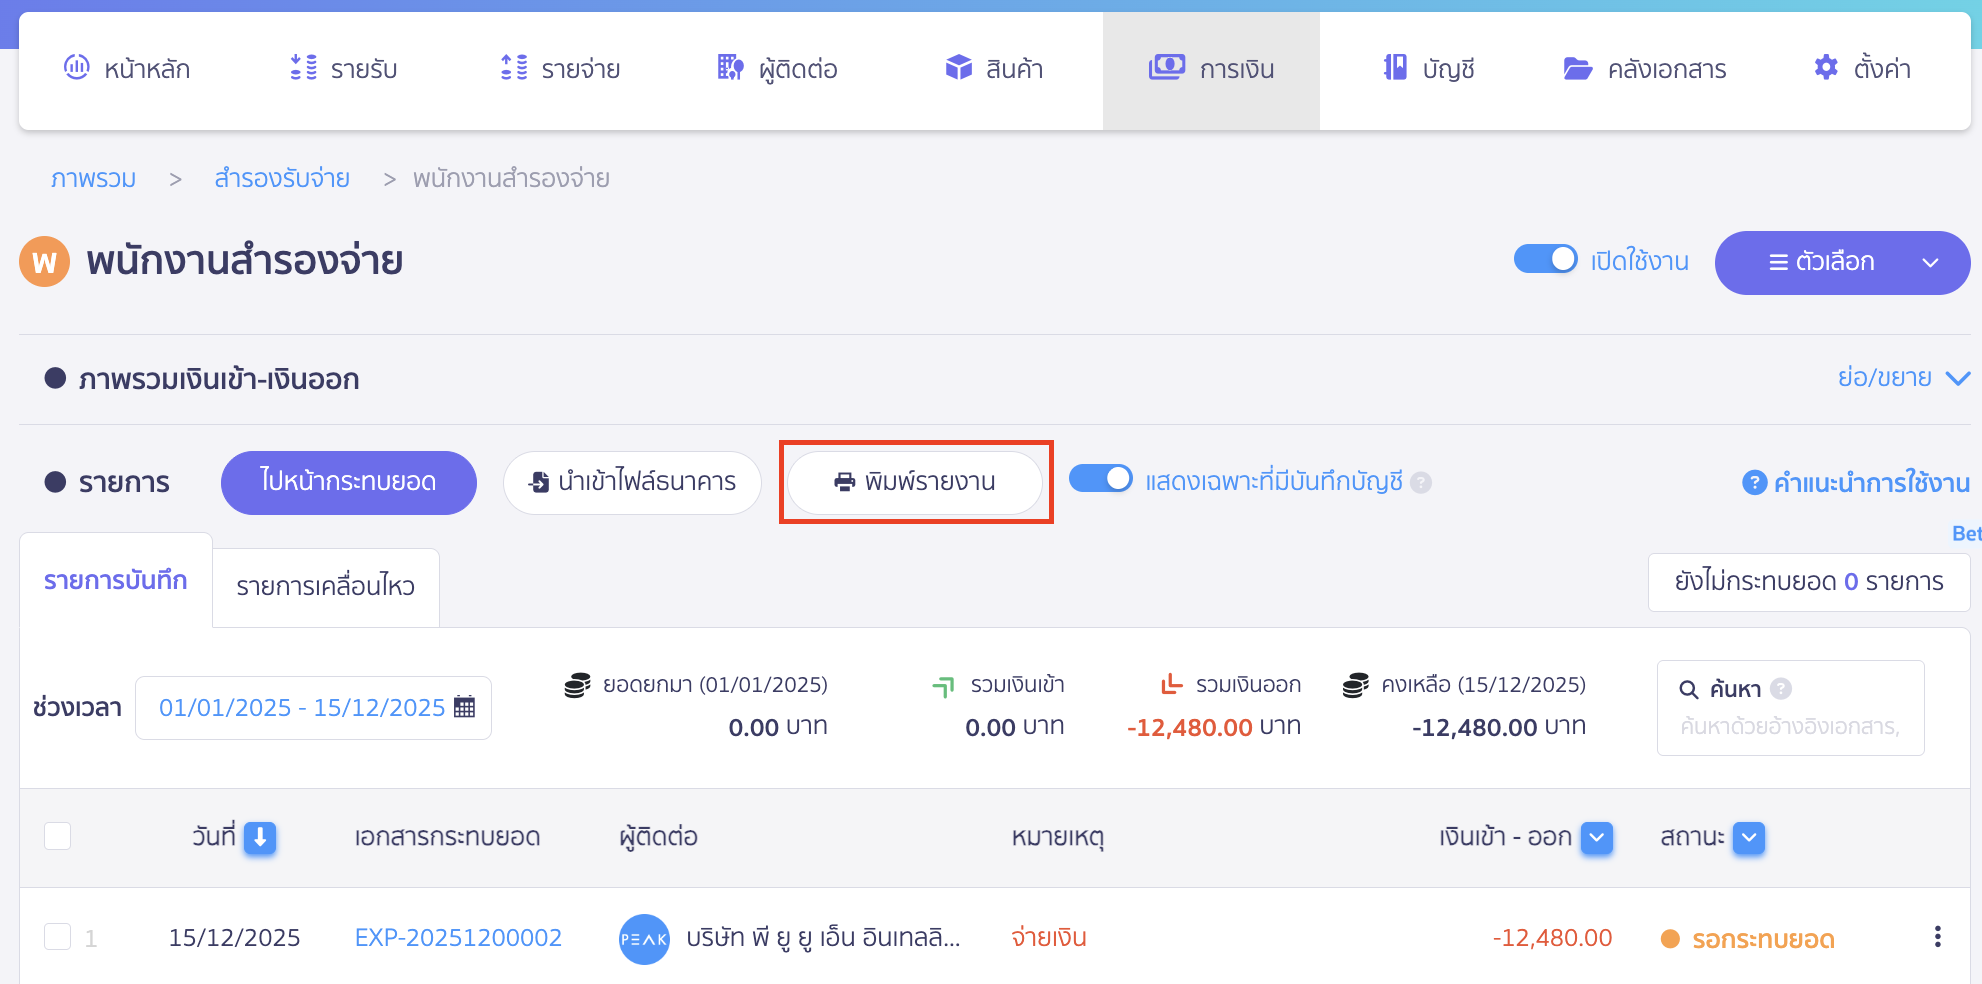Collapse section using ย่อ/ขยาย chevron
The image size is (1982, 984).
(x=1957, y=378)
